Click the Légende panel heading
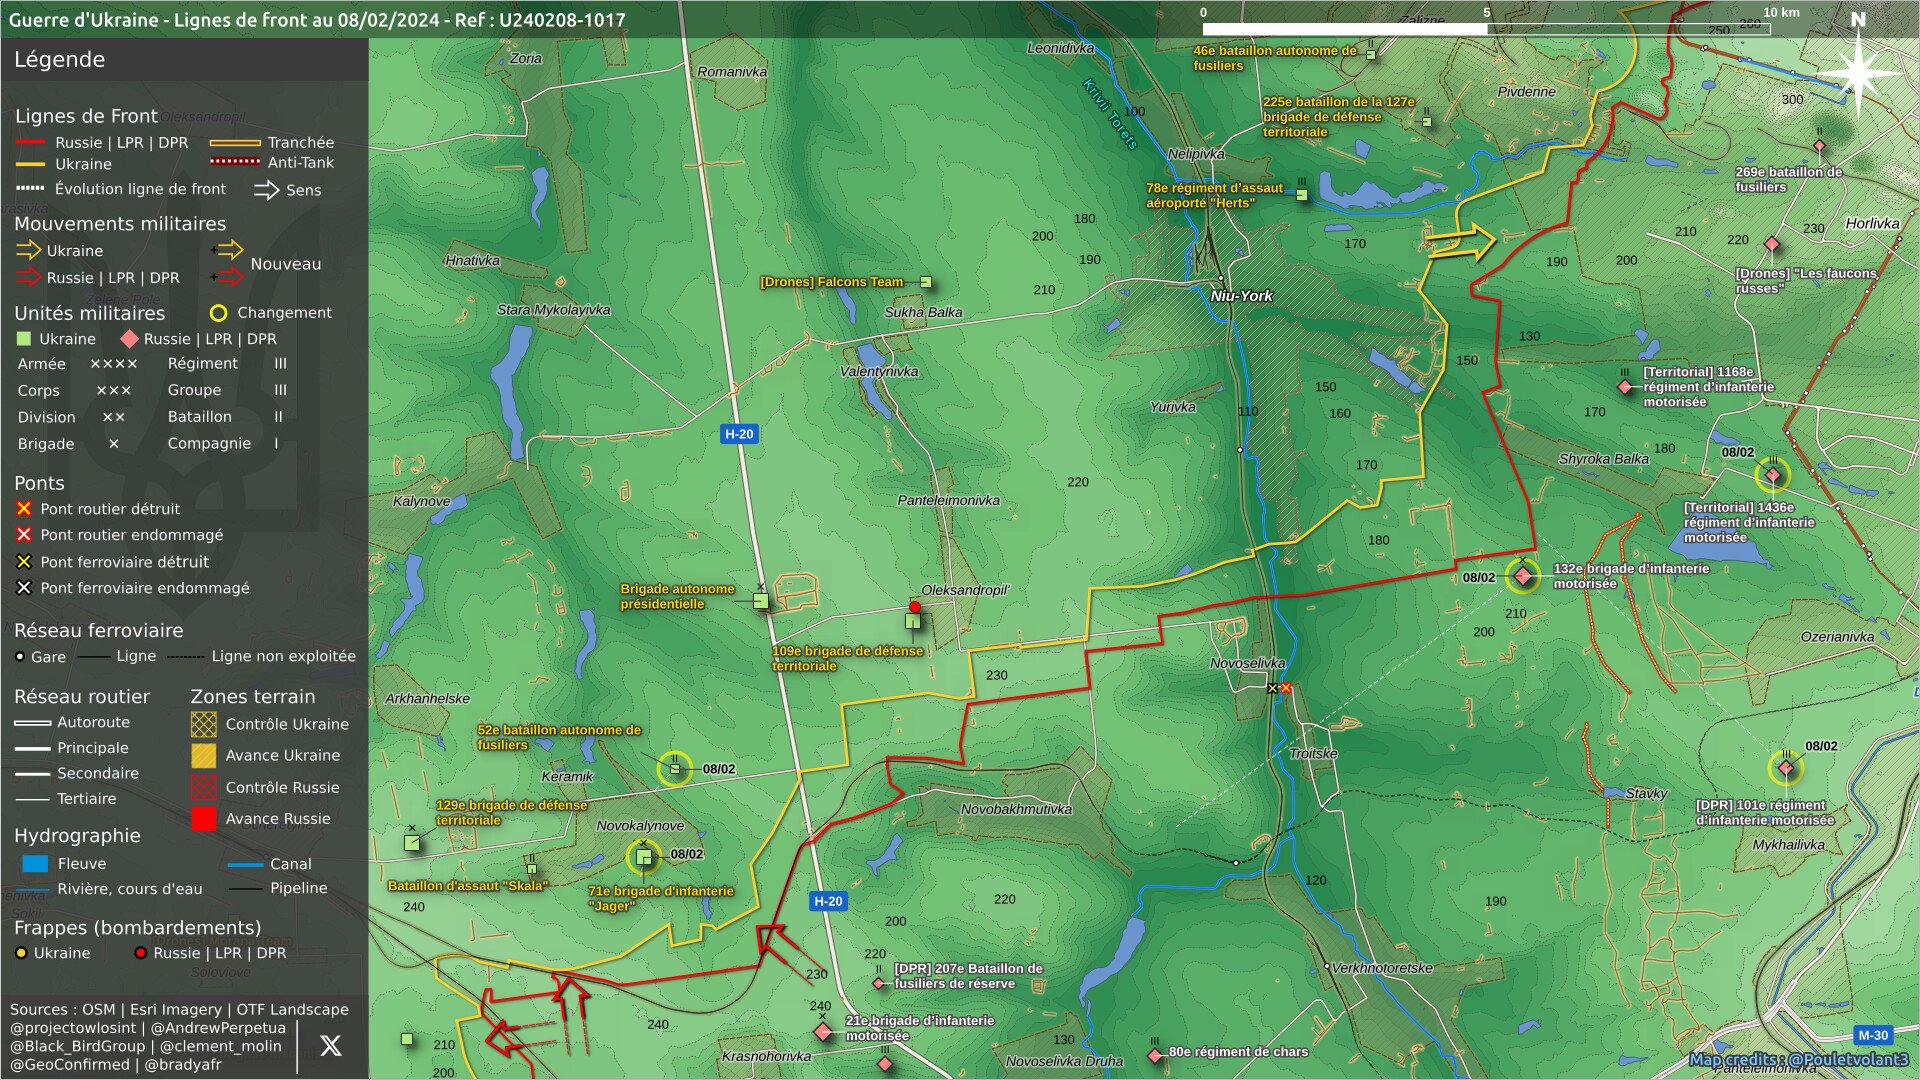This screenshot has height=1080, width=1920. tap(59, 59)
